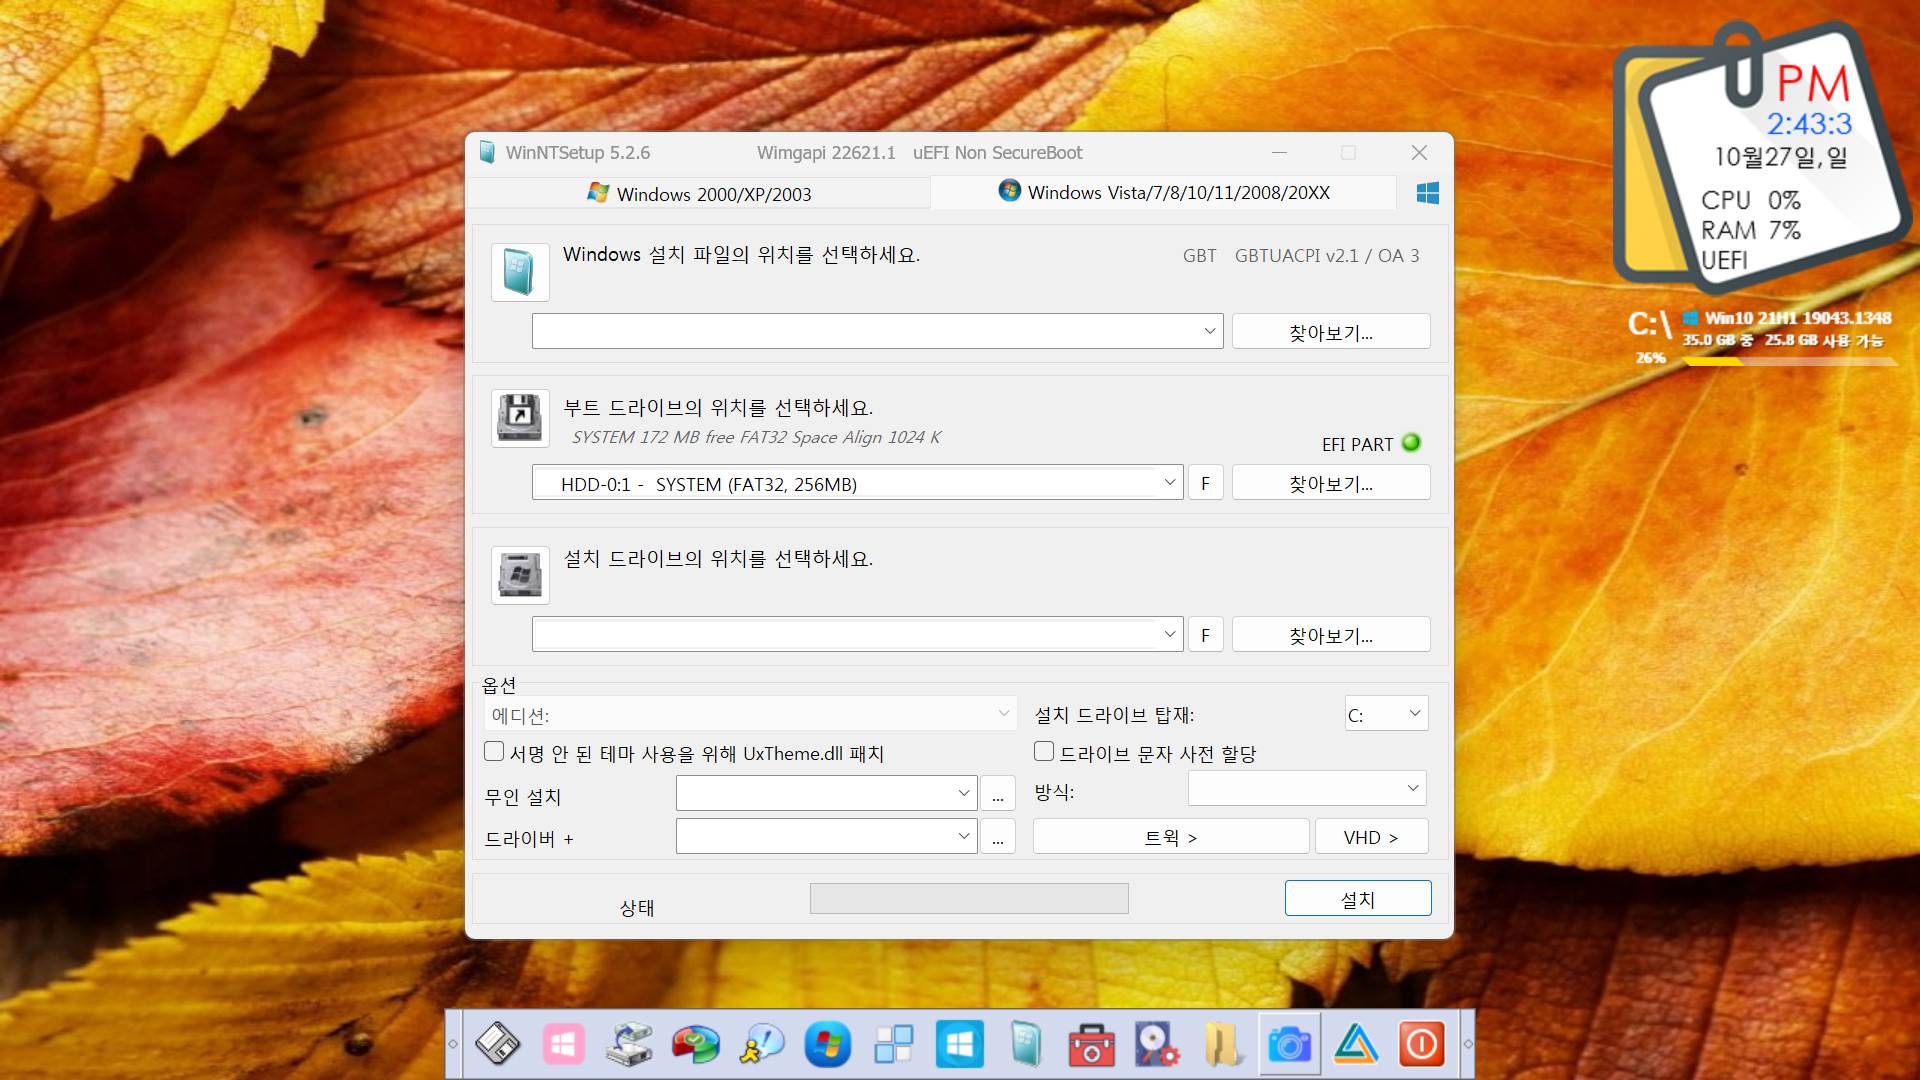Browse for the boot drive location
The width and height of the screenshot is (1920, 1080).
tap(1331, 483)
